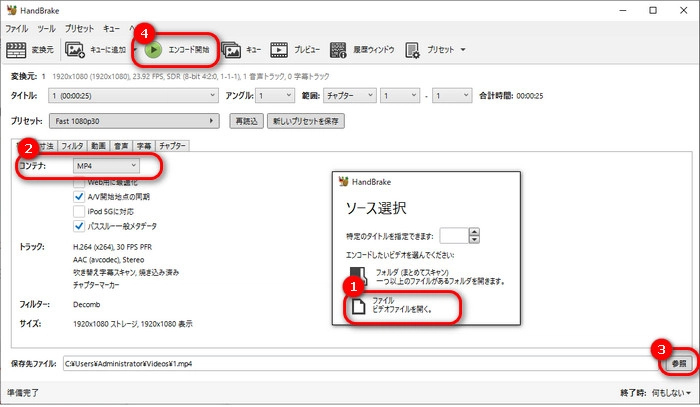
Task: Switch to the フィルタ tab
Action: pos(72,146)
